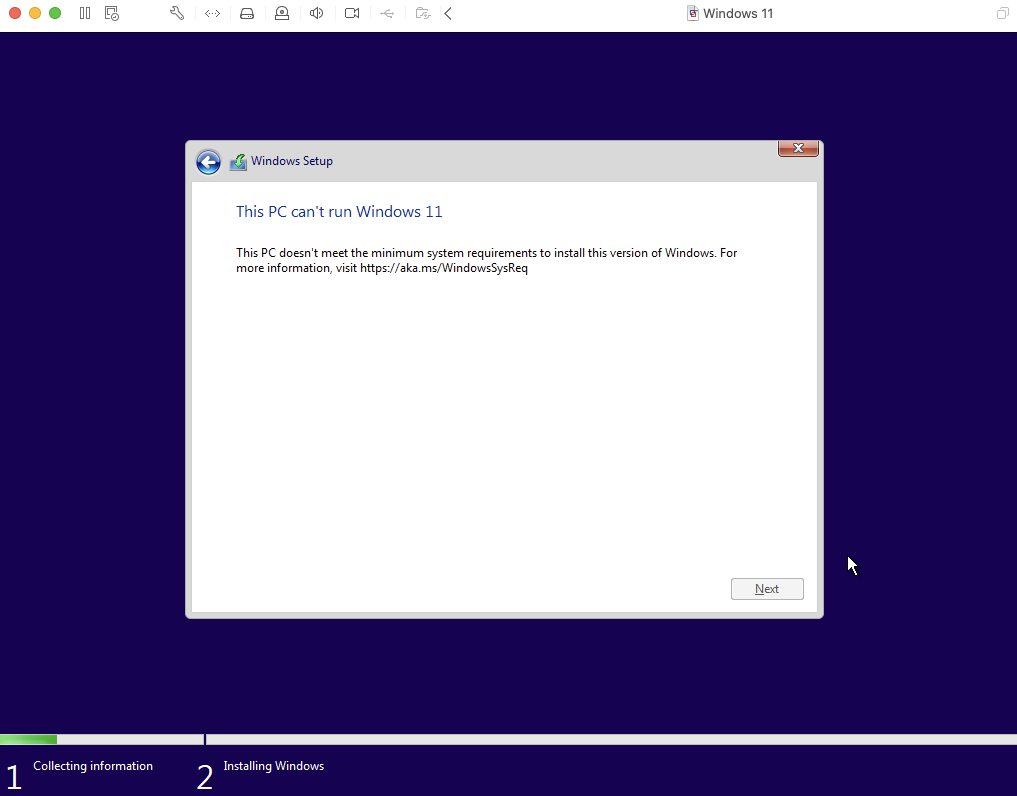Click the Next button
This screenshot has height=796, width=1017.
(767, 589)
